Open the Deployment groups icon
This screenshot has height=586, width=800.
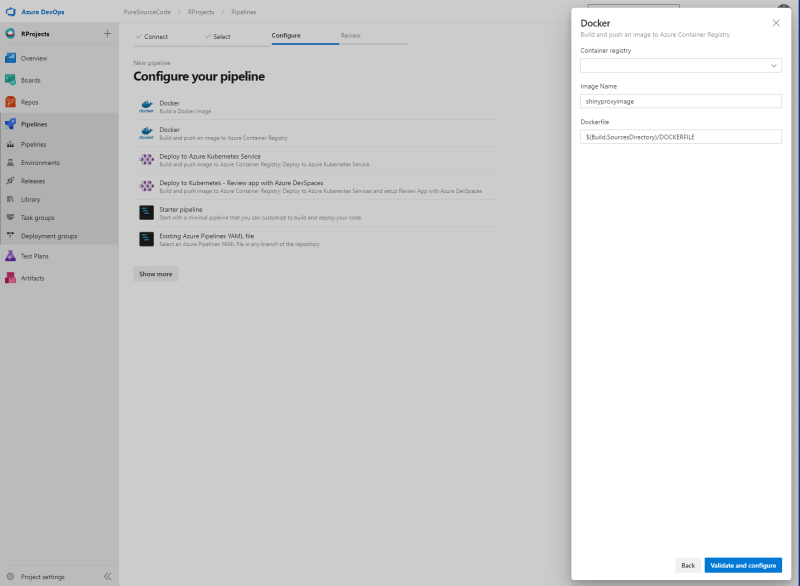[x=10, y=236]
